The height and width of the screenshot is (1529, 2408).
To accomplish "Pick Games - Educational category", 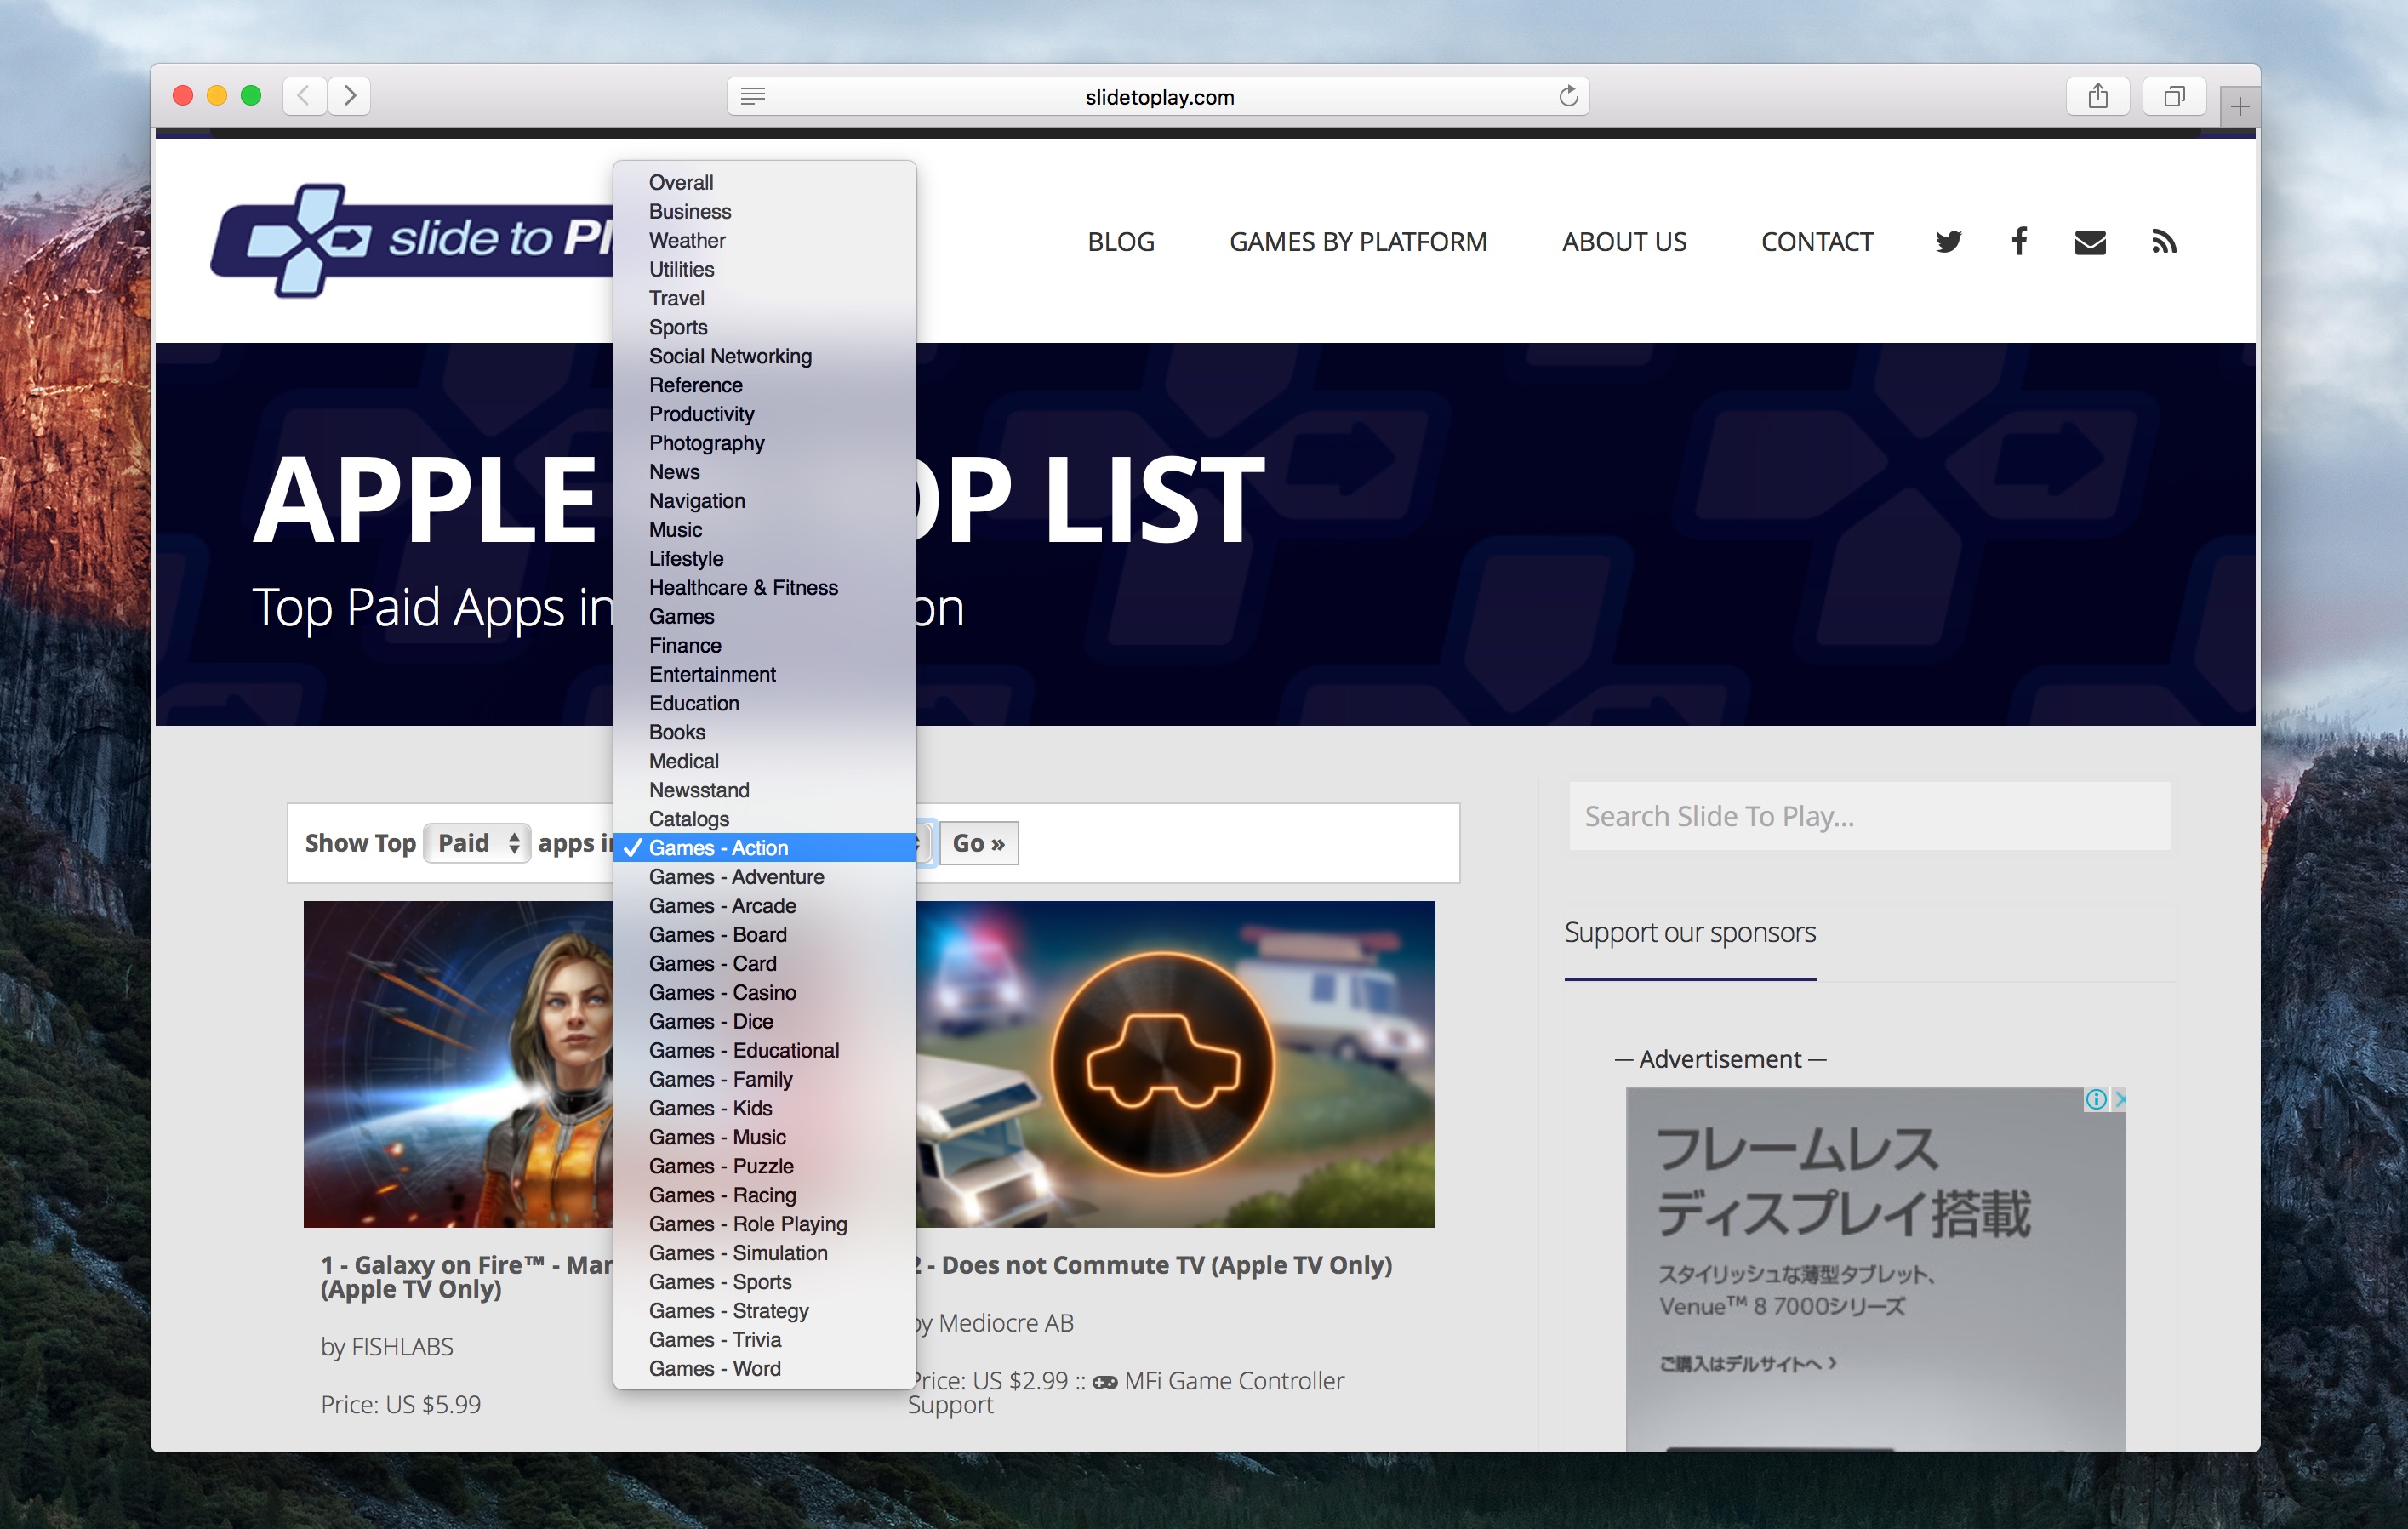I will click(x=765, y=1051).
